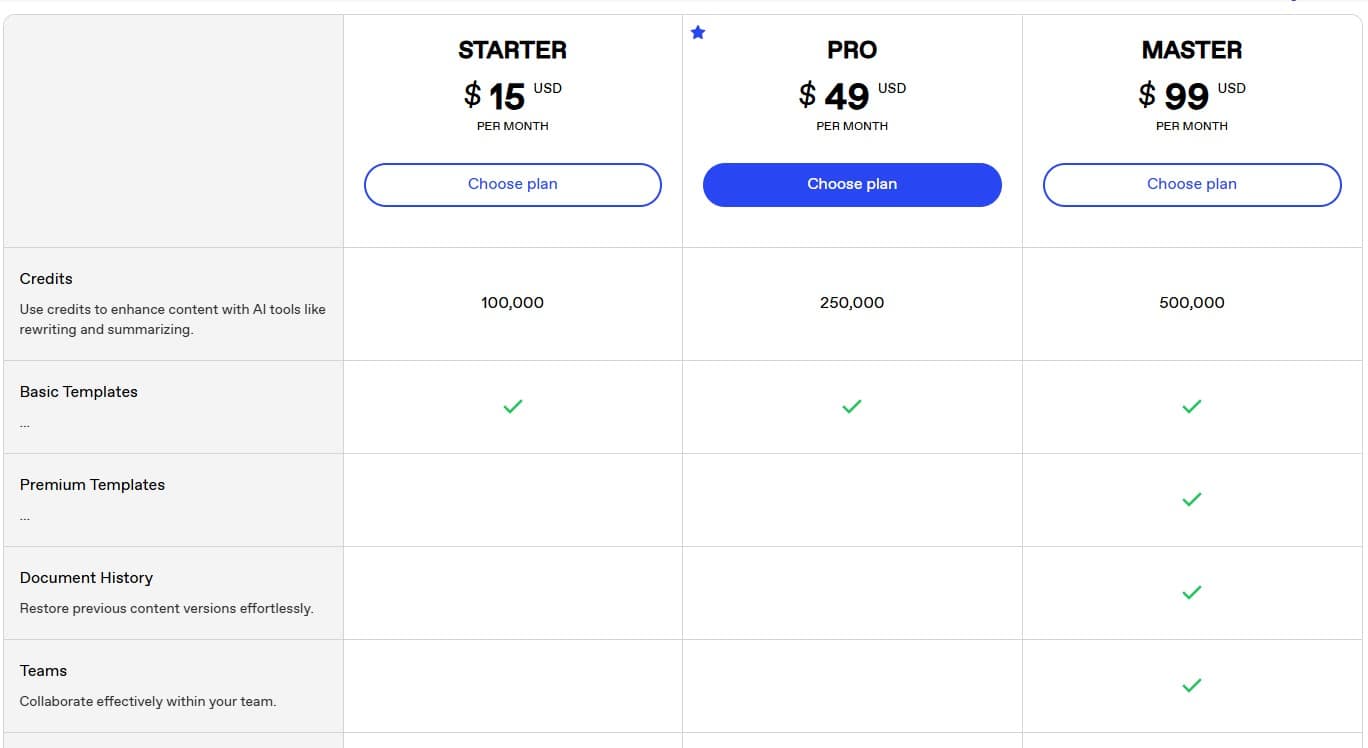This screenshot has width=1368, height=748.
Task: Click Master's Premium Templates checkmark
Action: coord(1191,499)
